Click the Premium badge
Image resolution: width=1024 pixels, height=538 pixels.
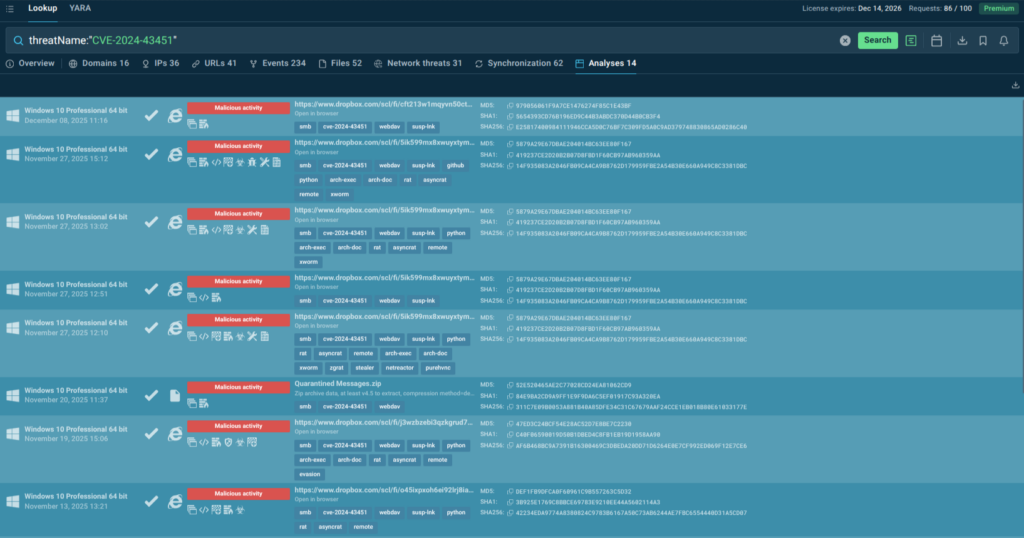(998, 8)
